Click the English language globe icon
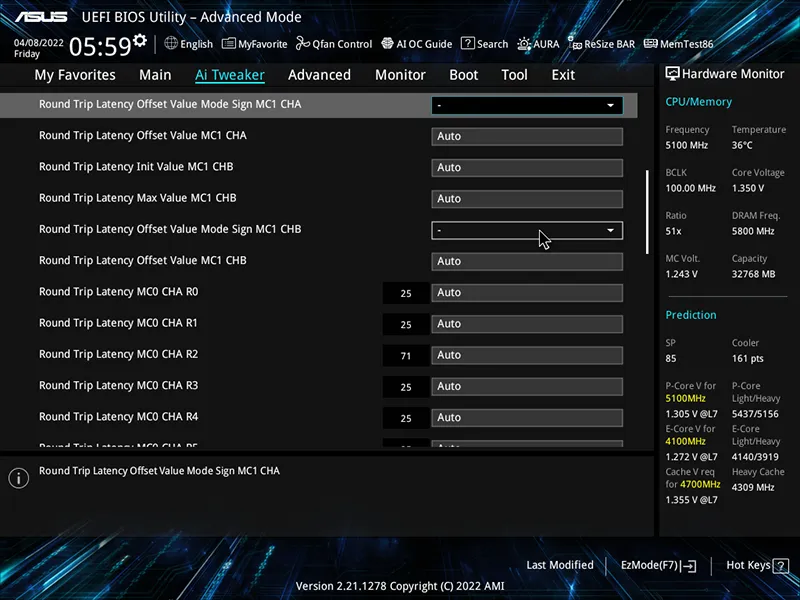Viewport: 800px width, 600px height. (x=171, y=43)
